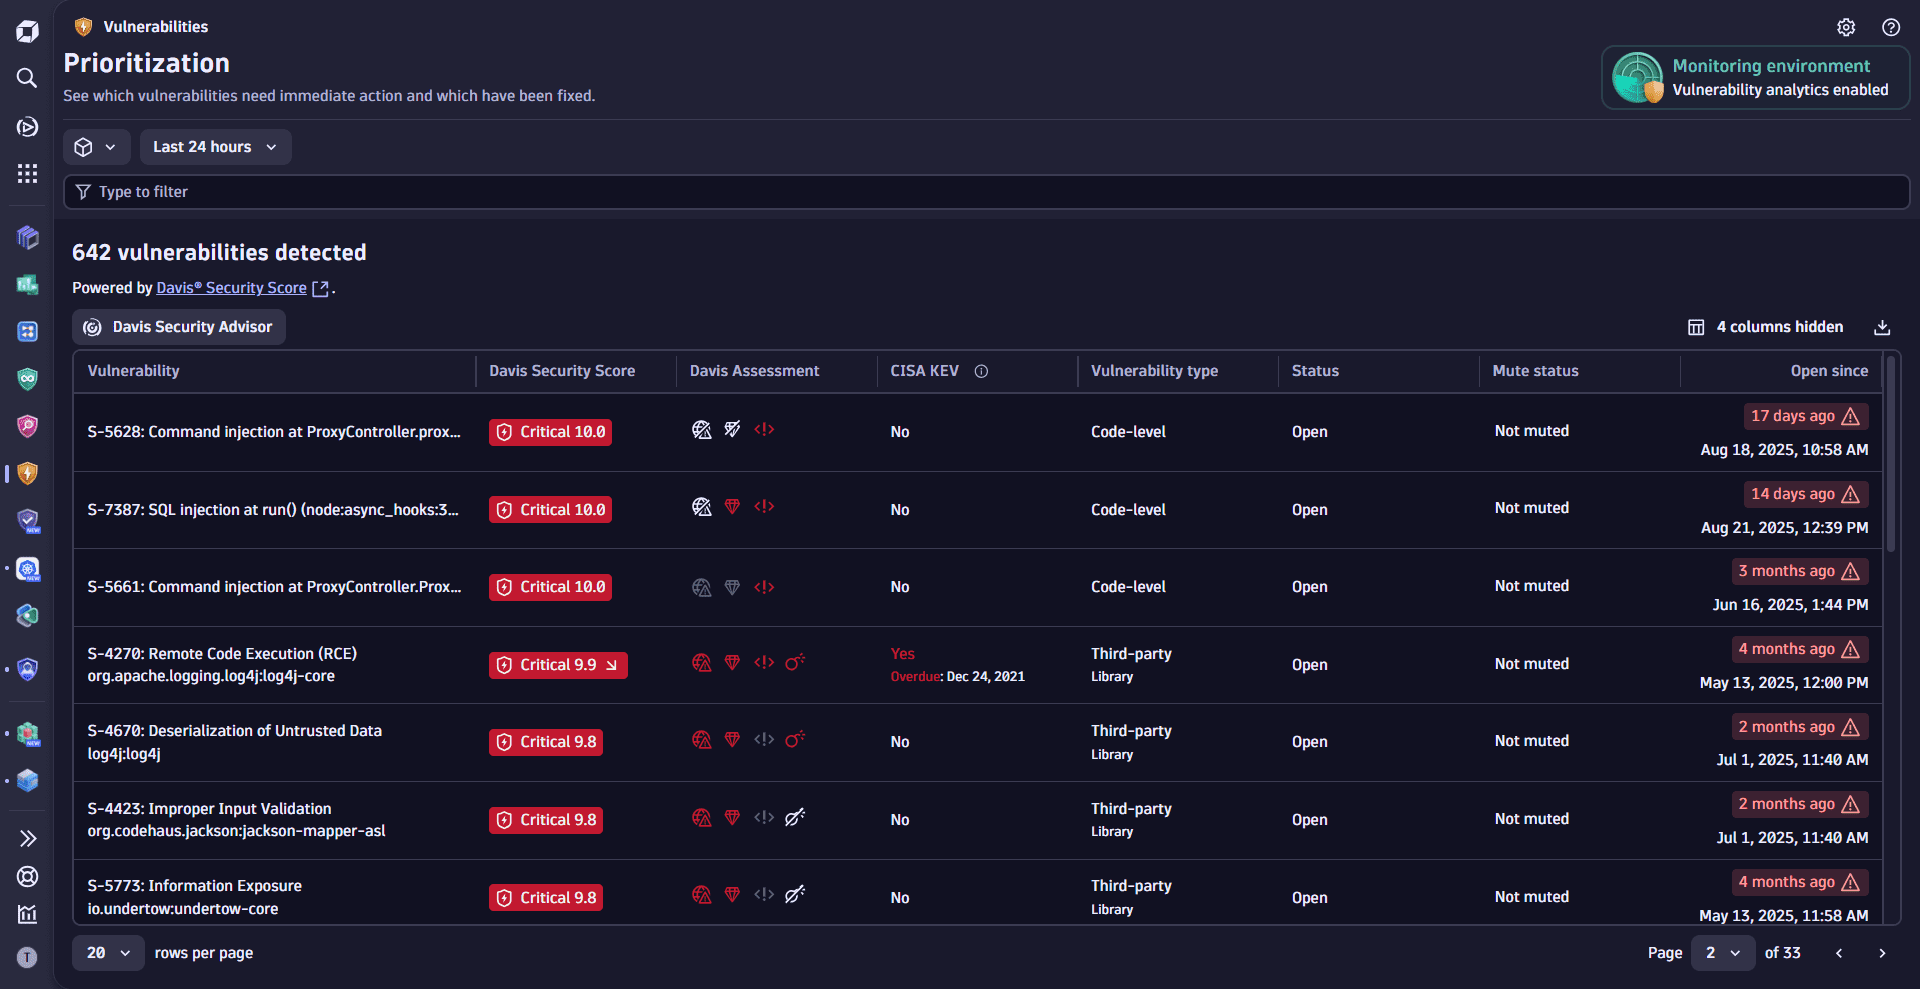Click the Davis Assessment column header

[754, 371]
